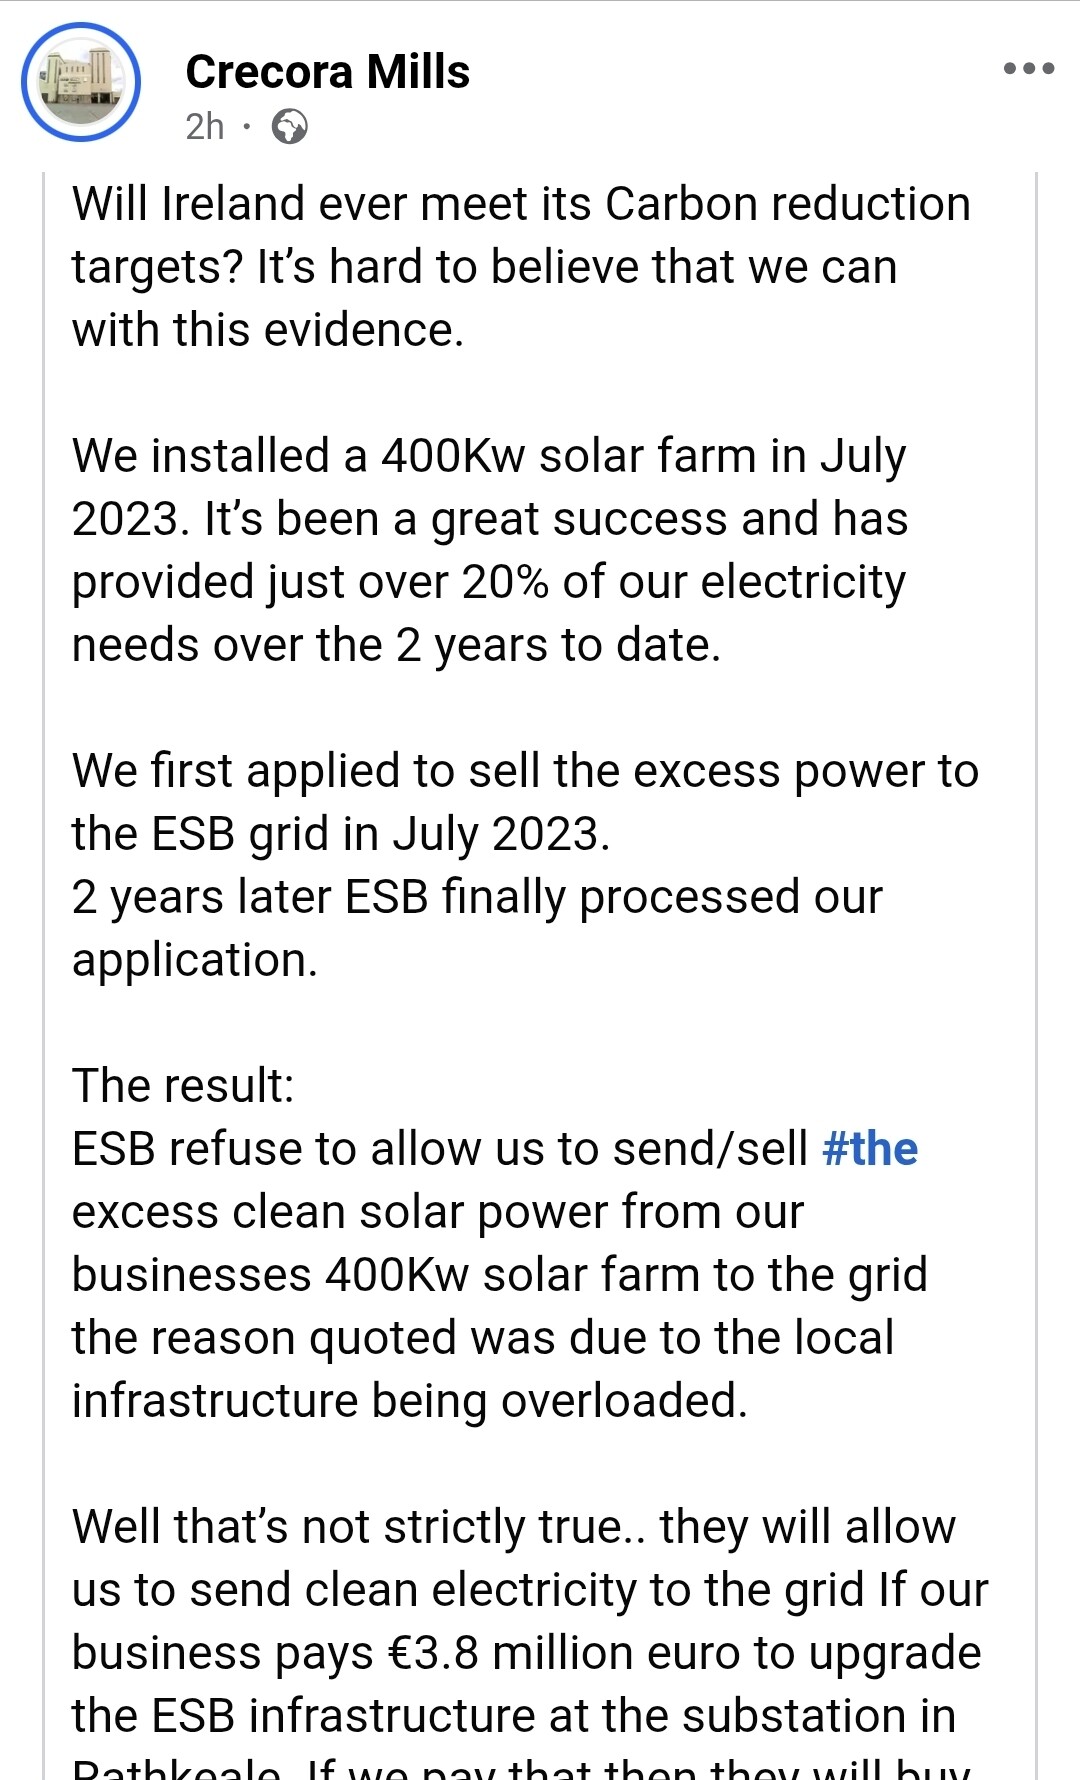The height and width of the screenshot is (1780, 1080).
Task: Click the "We first applied to sell" line
Action: pyautogui.click(x=525, y=771)
